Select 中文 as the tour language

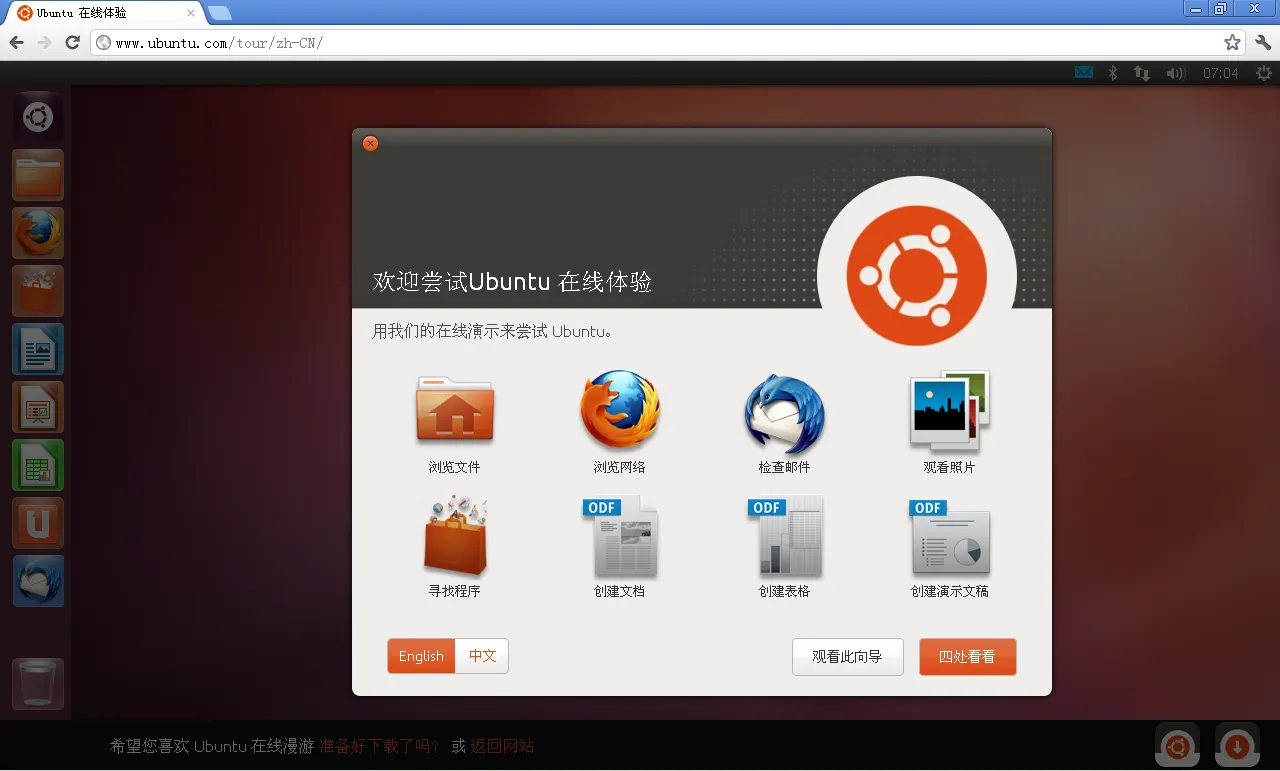pos(481,656)
